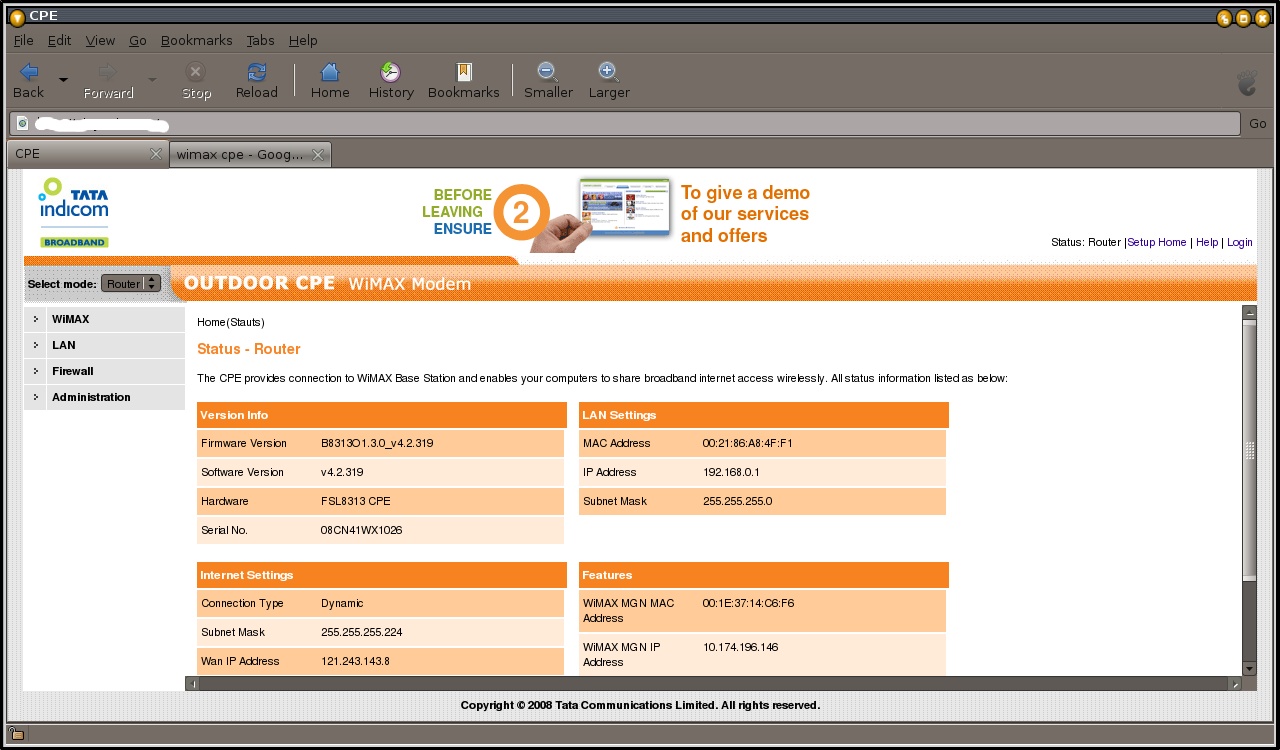Click the vertical scrollbar down arrow
Image resolution: width=1280 pixels, height=750 pixels.
1249,668
